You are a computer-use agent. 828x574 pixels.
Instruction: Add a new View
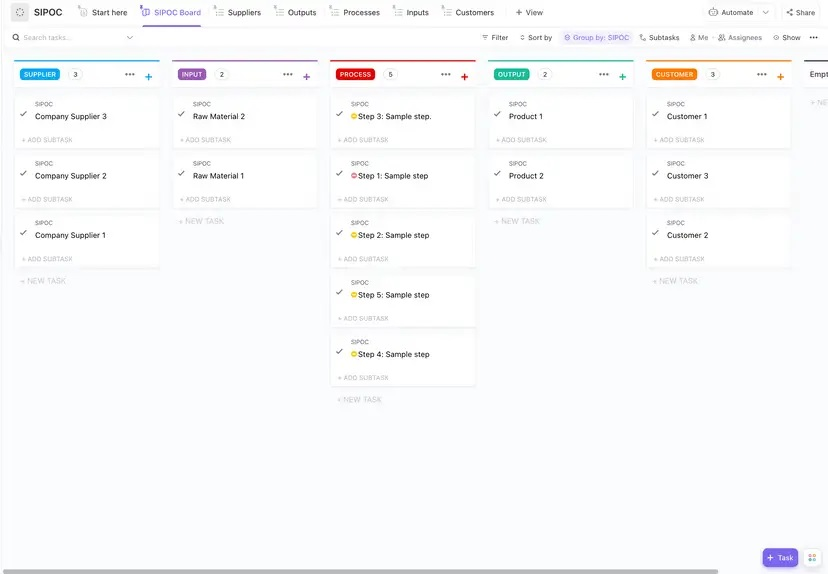(529, 12)
